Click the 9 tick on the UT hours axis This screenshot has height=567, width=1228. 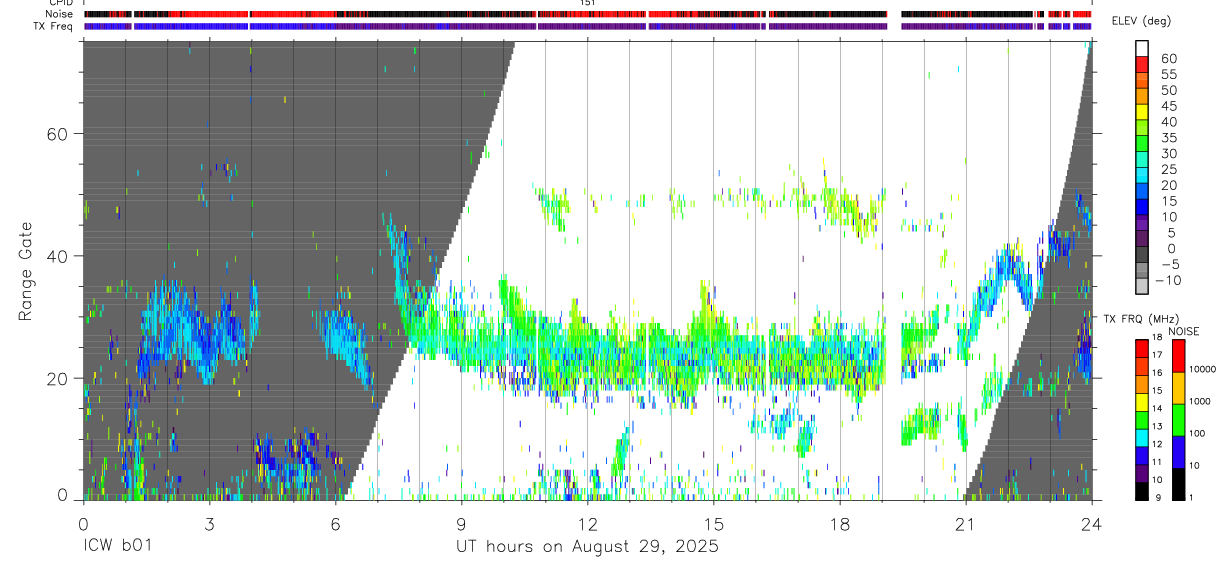pos(461,523)
